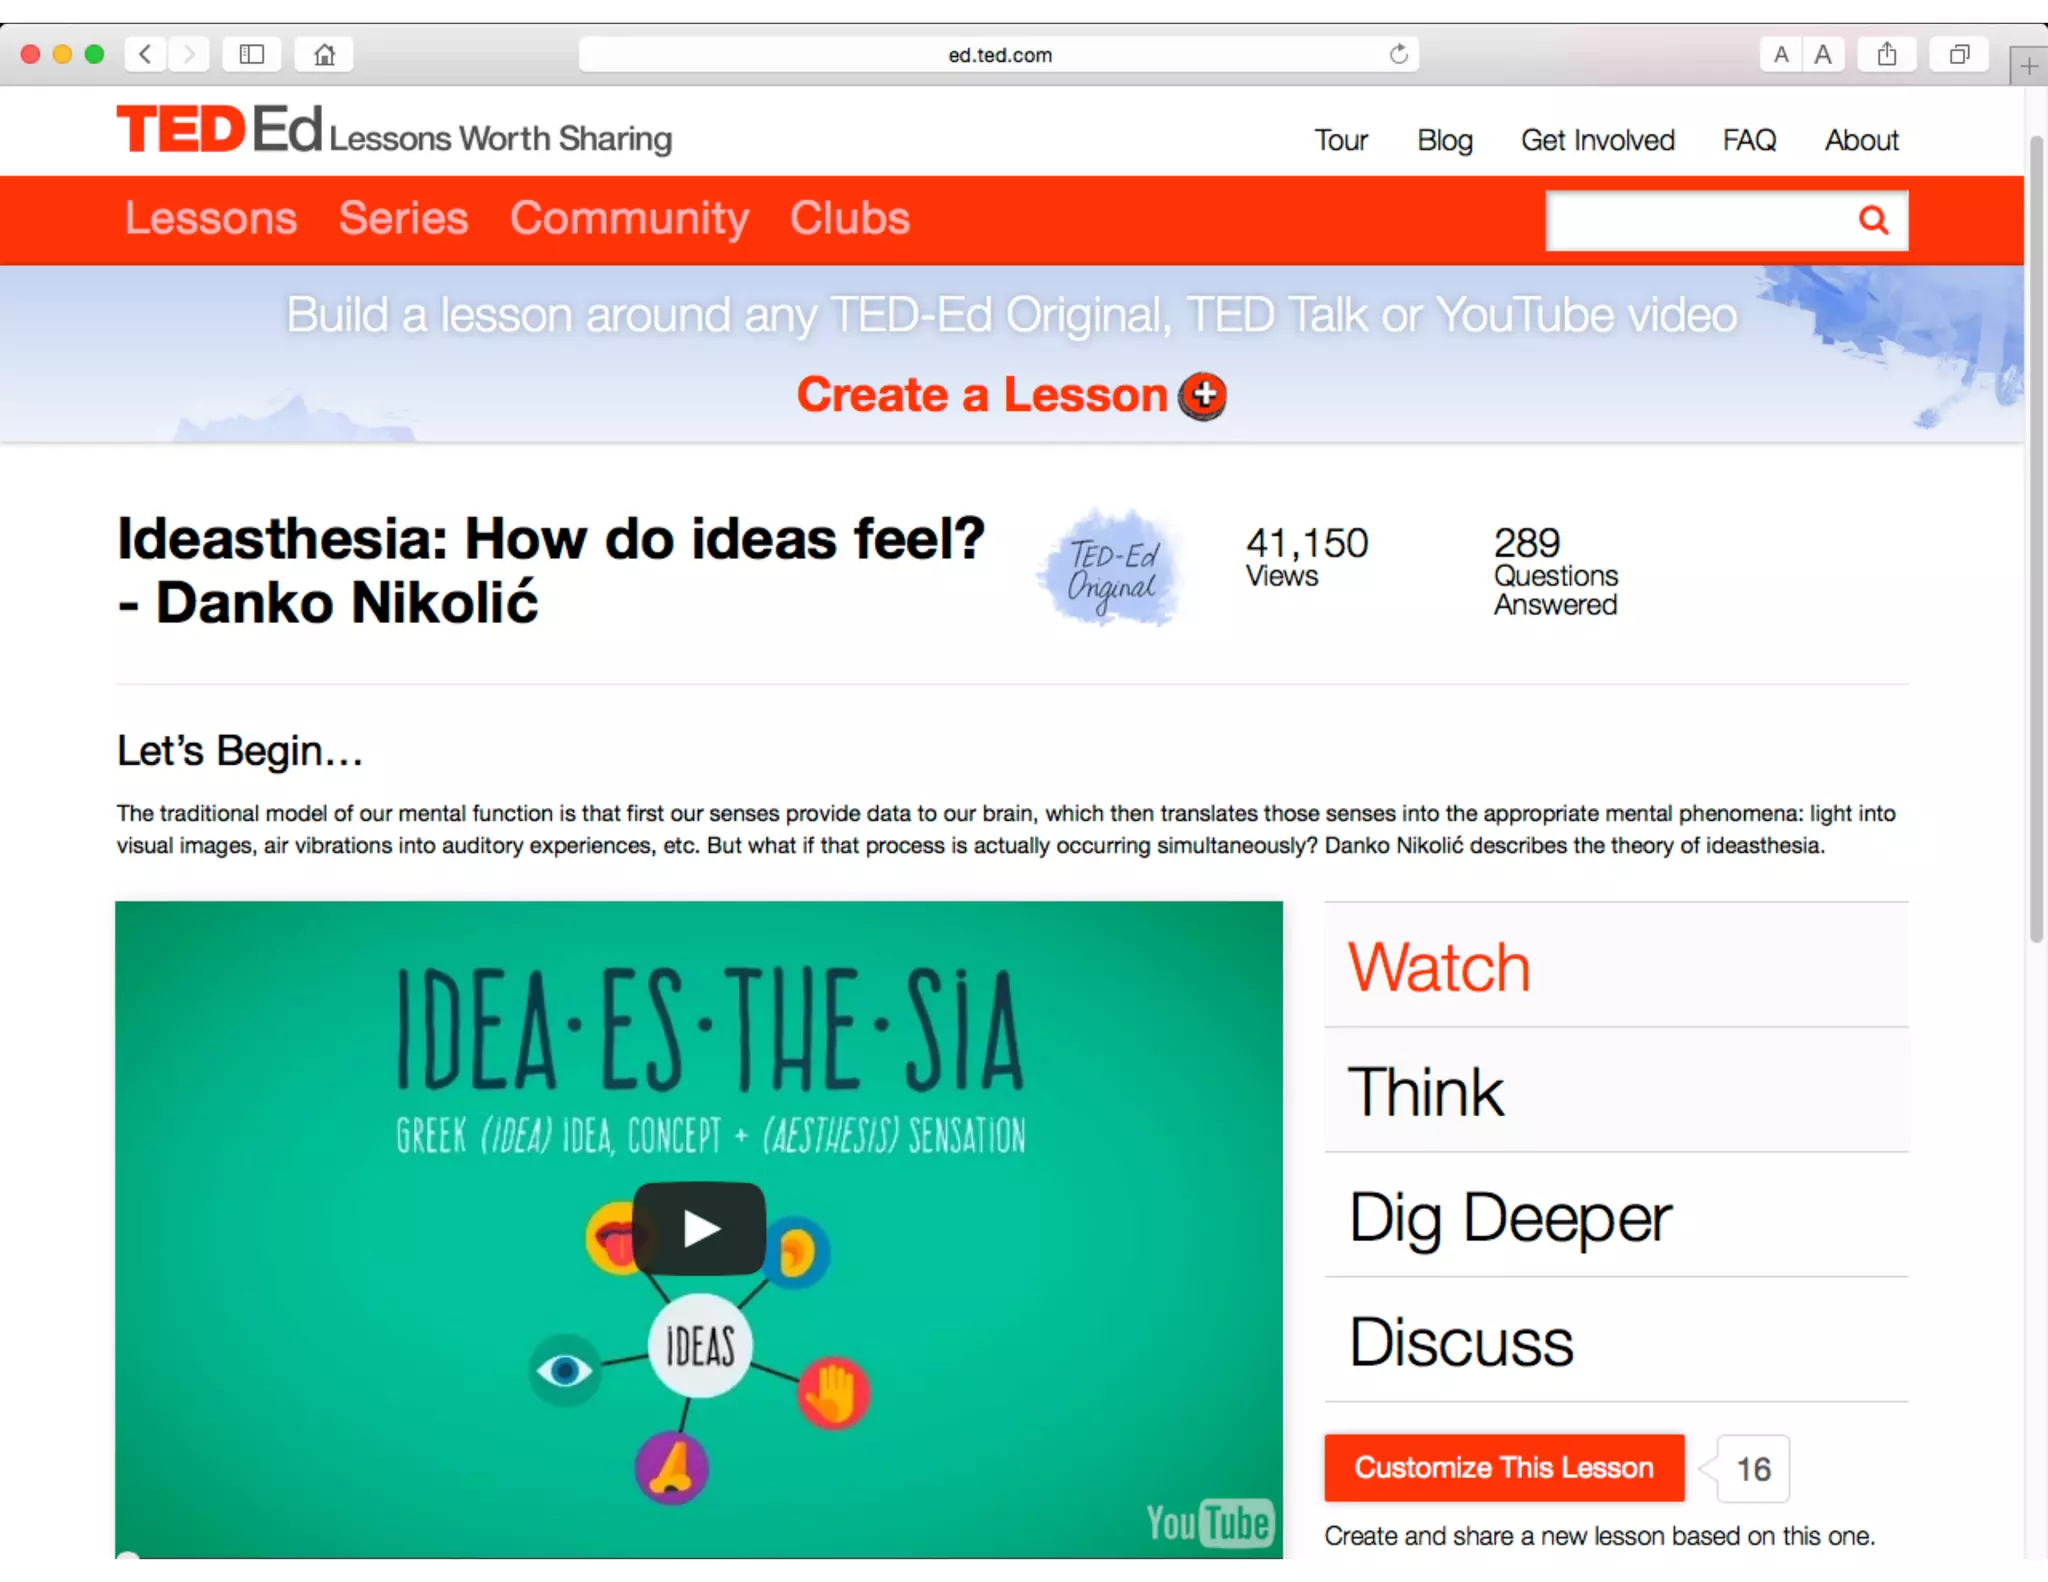The height and width of the screenshot is (1582, 2048).
Task: Click Customize This Lesson button
Action: pos(1504,1468)
